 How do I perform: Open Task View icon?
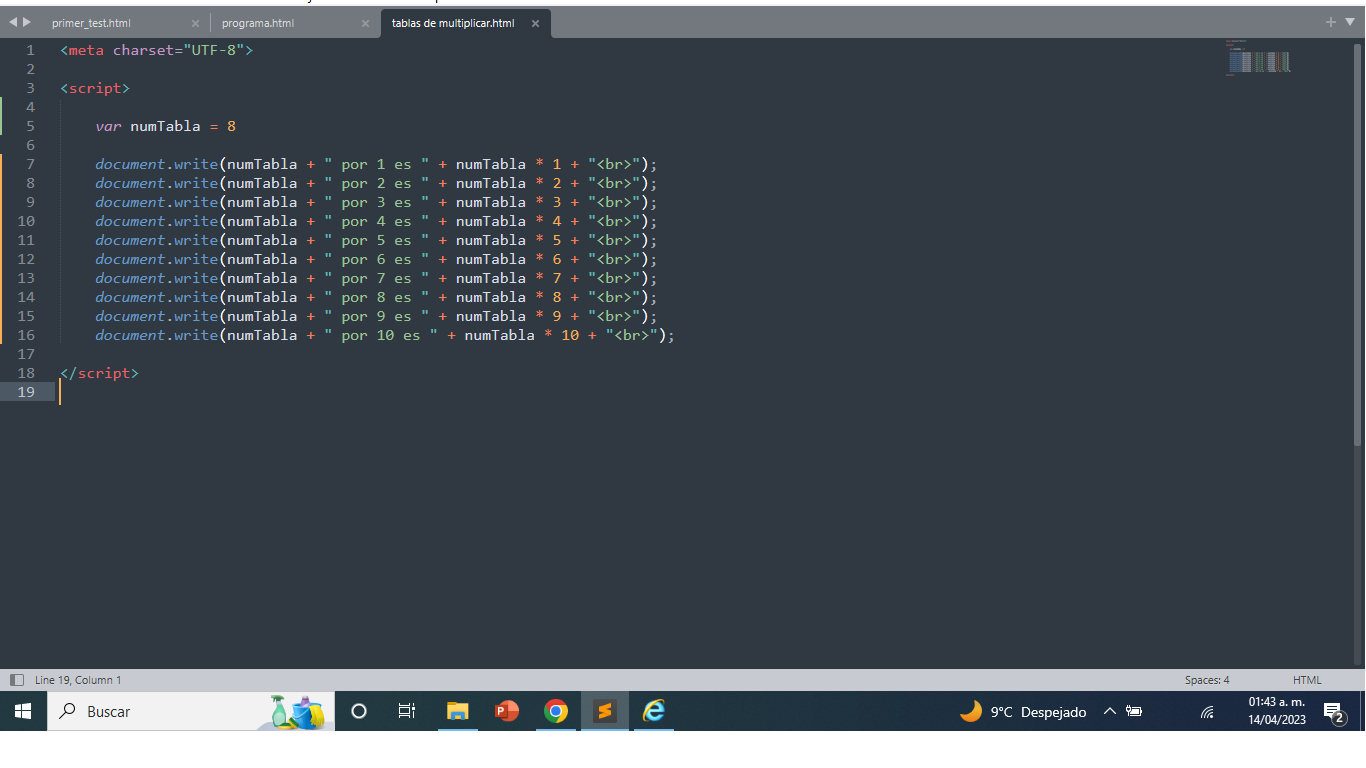pos(407,711)
